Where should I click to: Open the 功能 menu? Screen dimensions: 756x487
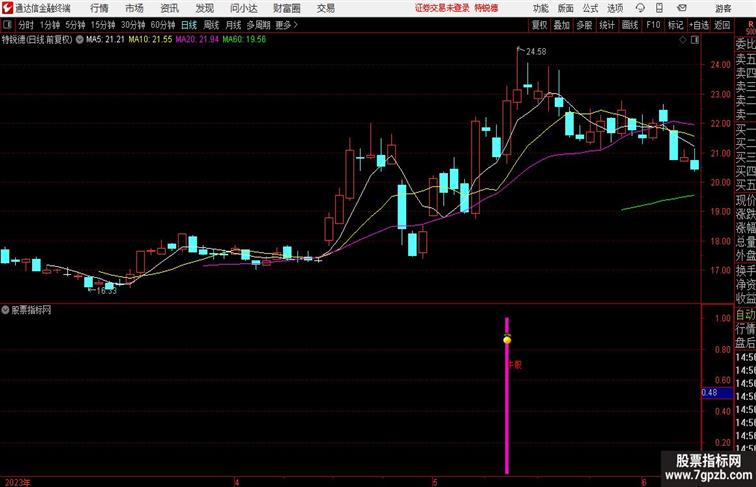(x=540, y=8)
